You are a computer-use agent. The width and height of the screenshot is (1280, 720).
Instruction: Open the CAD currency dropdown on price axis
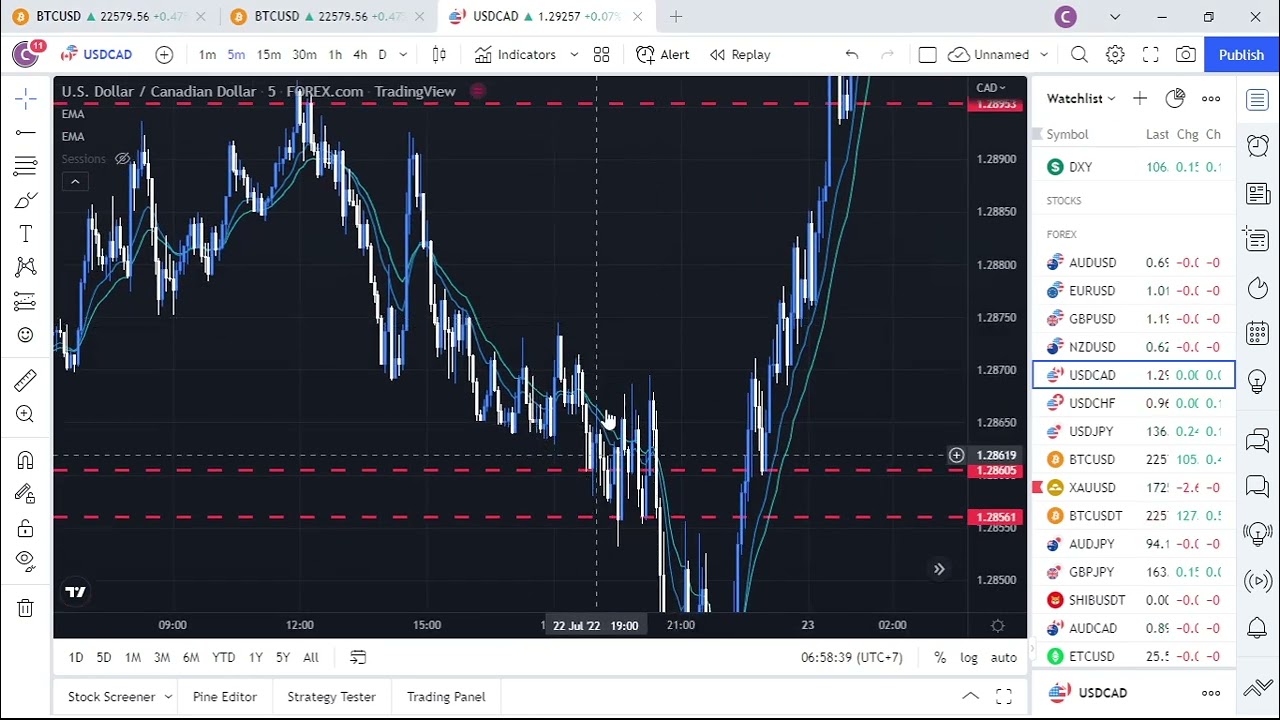click(x=991, y=88)
